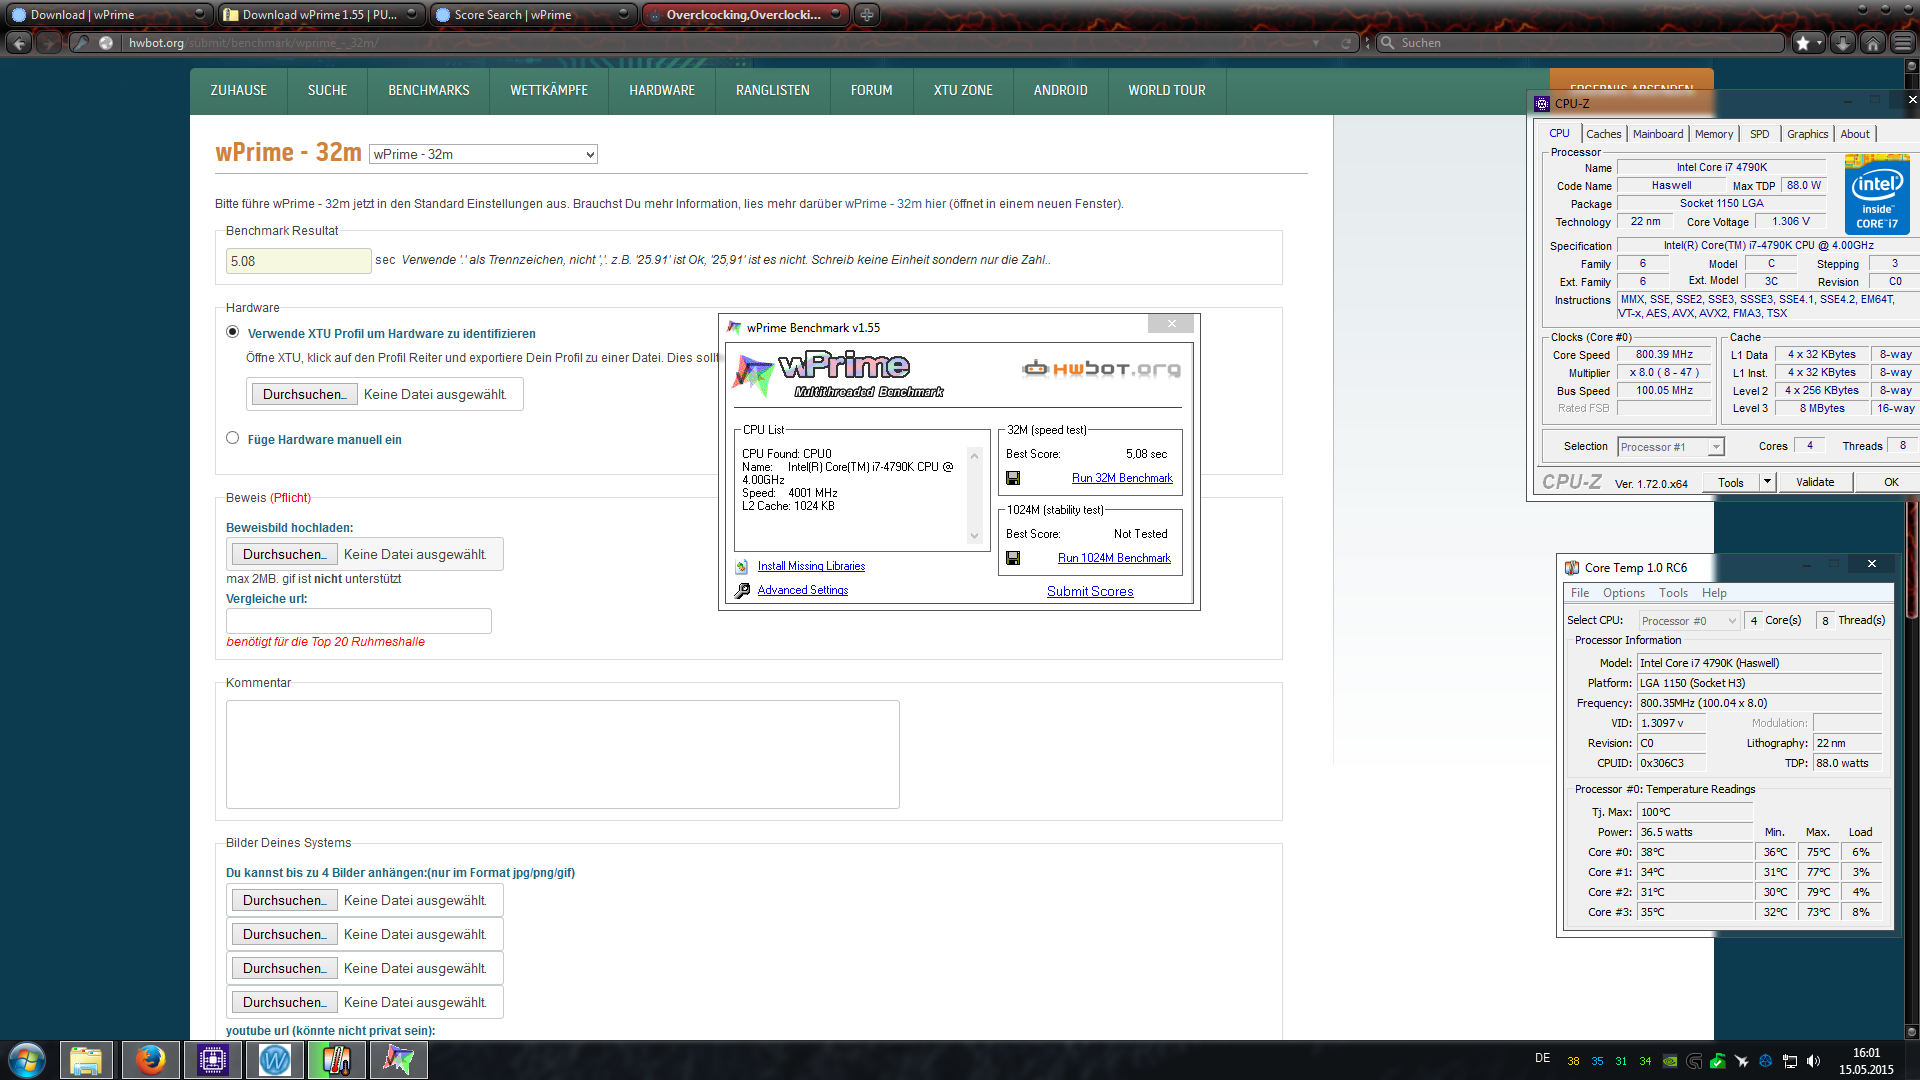
Task: Click Durchsuchen button for XTU profile
Action: click(x=305, y=394)
